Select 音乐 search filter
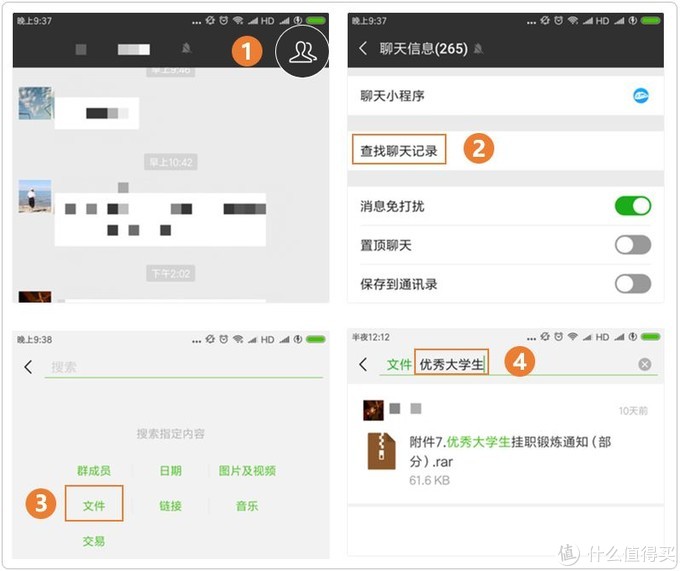This screenshot has height=571, width=680. [x=247, y=506]
